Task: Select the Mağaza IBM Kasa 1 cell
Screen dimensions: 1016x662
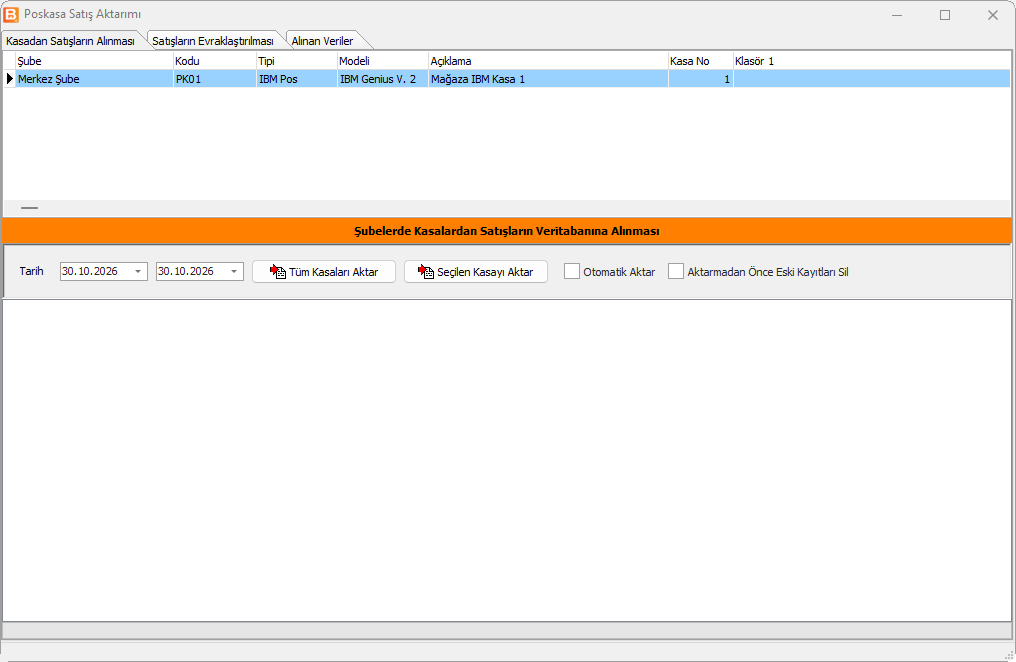Action: [548, 79]
